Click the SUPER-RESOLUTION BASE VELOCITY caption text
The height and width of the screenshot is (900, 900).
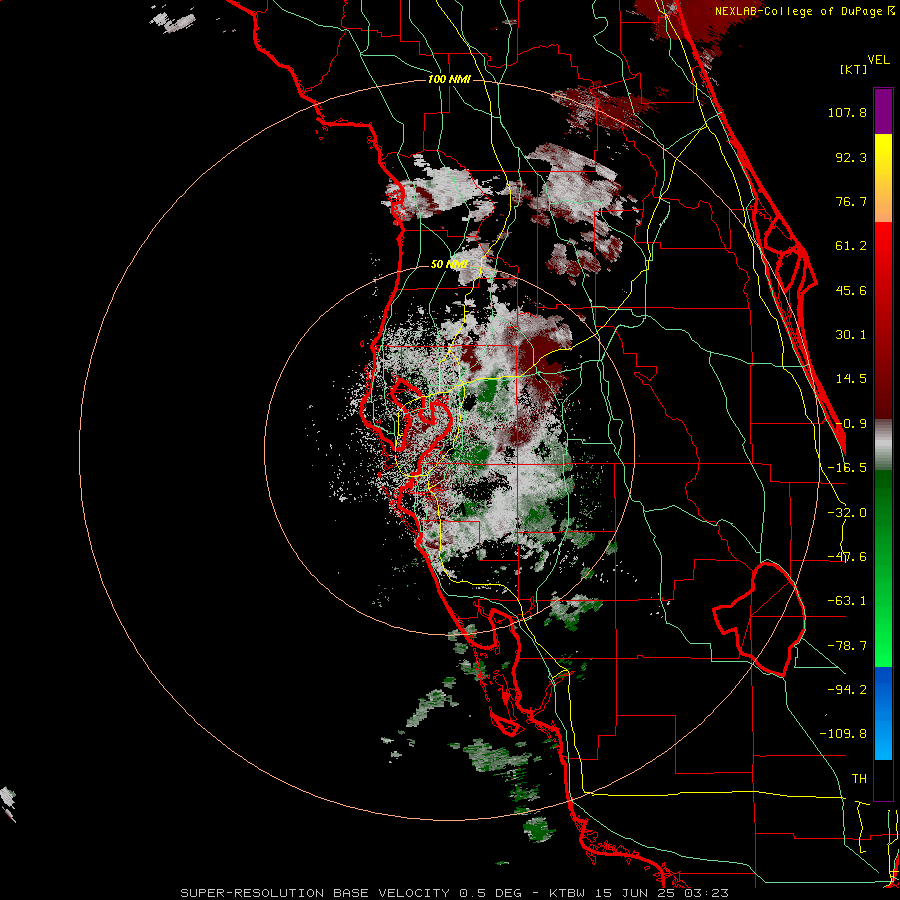point(317,893)
